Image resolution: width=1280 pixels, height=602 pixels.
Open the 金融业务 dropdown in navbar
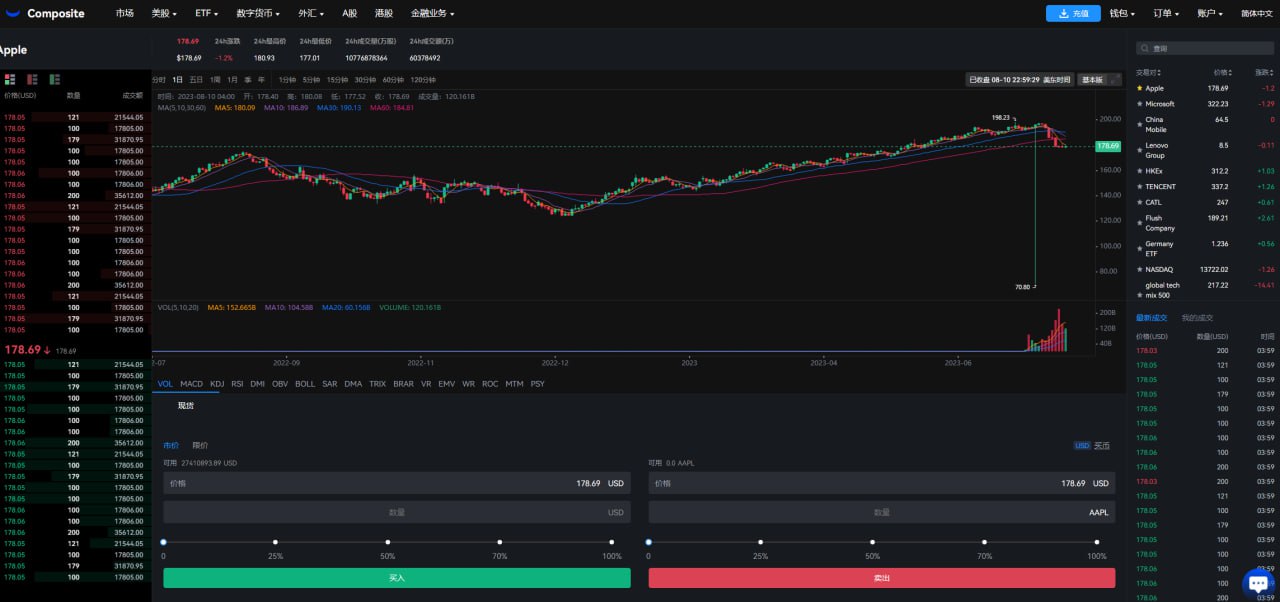[432, 14]
